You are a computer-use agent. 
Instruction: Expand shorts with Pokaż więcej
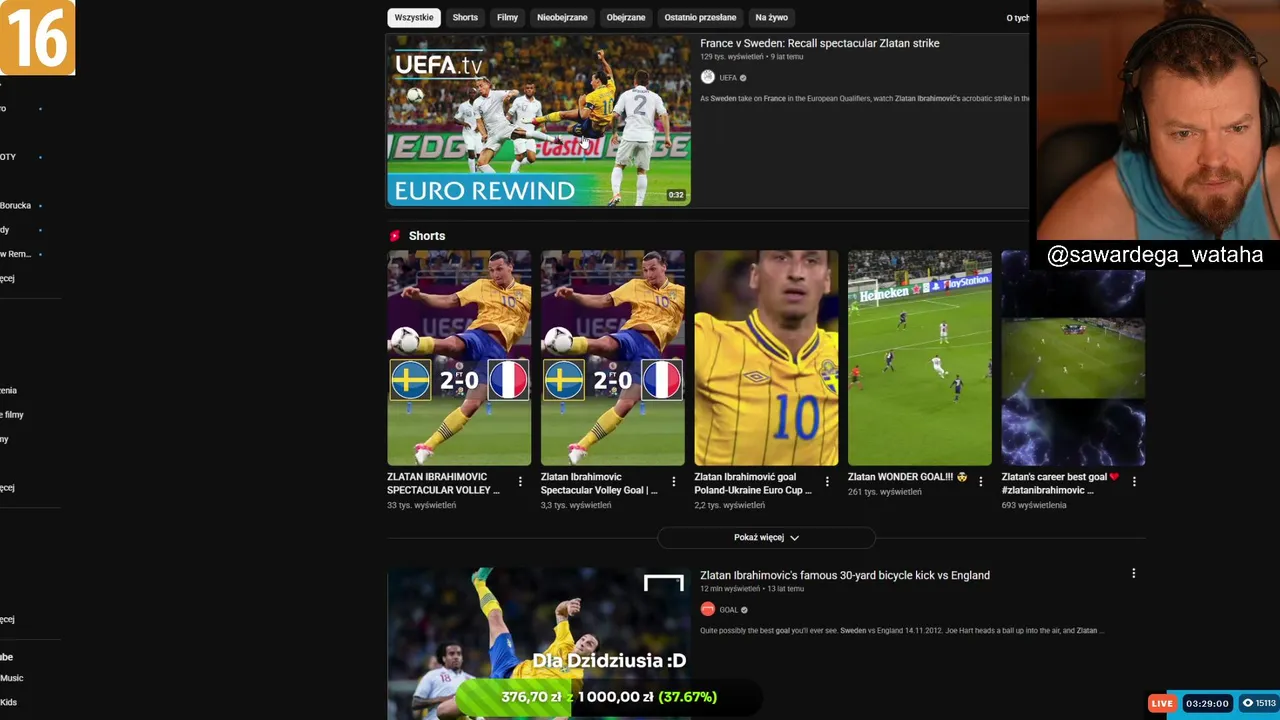click(x=766, y=537)
